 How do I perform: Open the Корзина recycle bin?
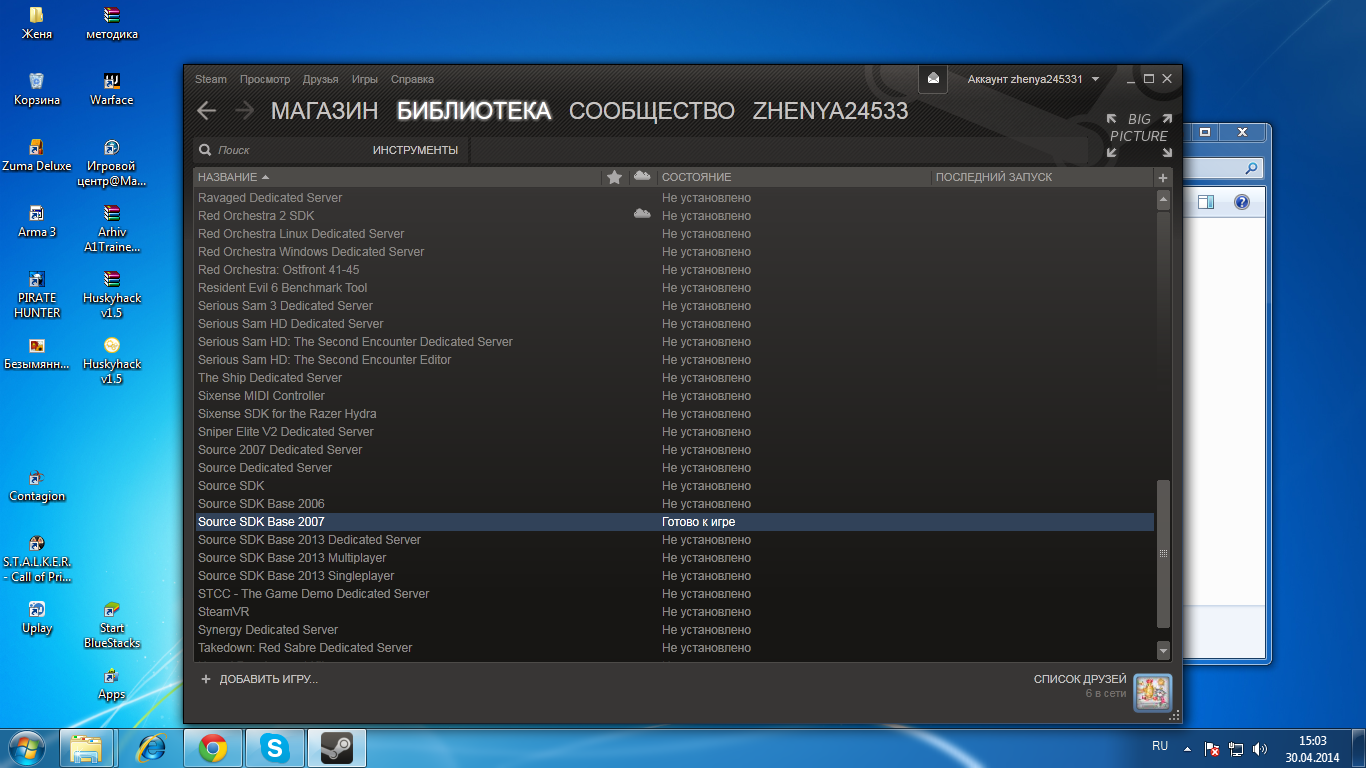pos(37,87)
